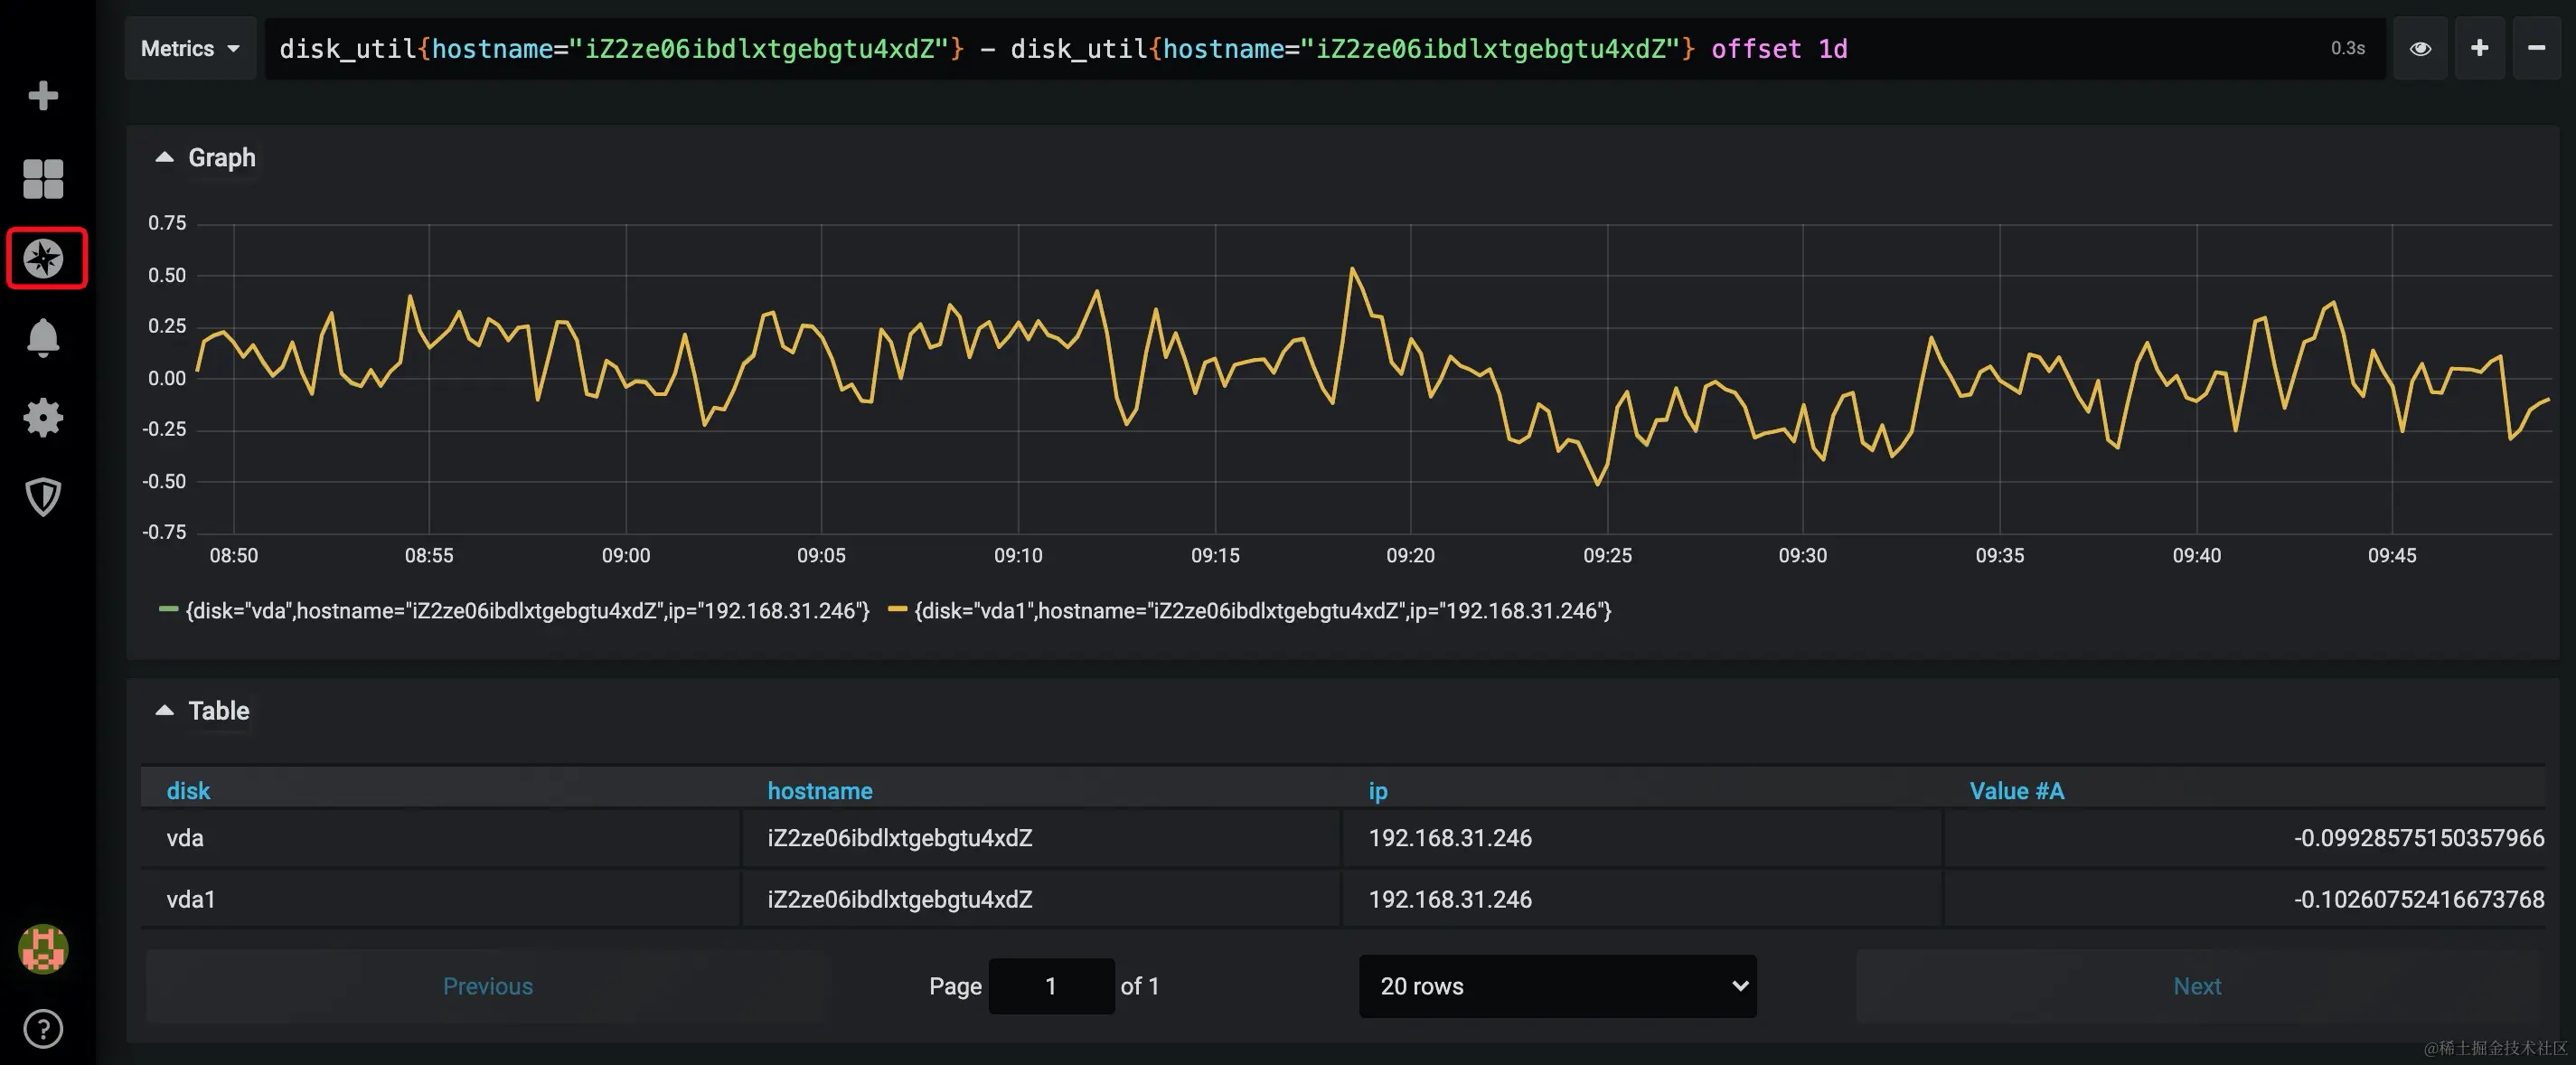Screen dimensions: 2576x1065
Task: Sort table by Value #A column header
Action: click(2016, 791)
